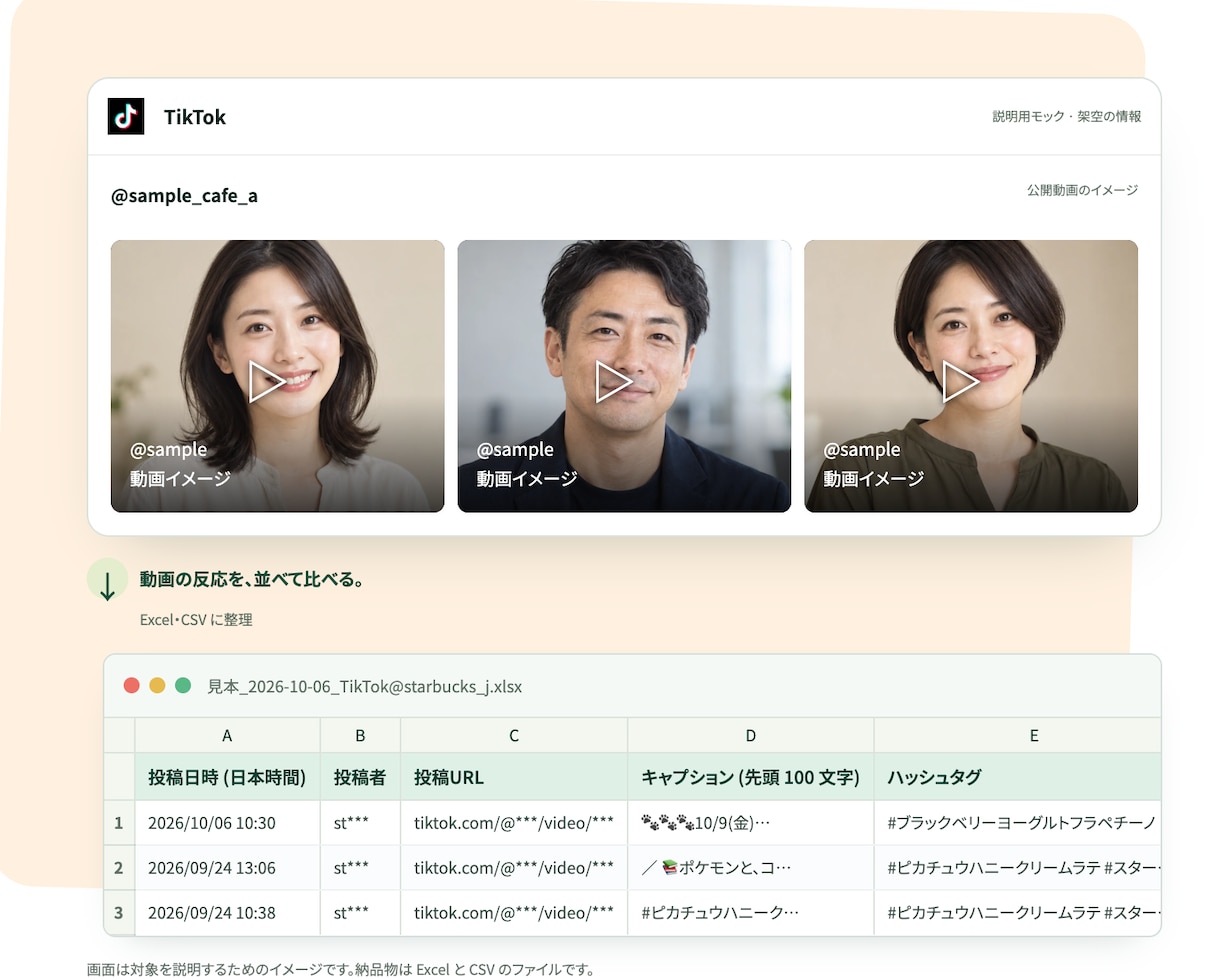Click the 投稿URL header cell

pos(514,777)
